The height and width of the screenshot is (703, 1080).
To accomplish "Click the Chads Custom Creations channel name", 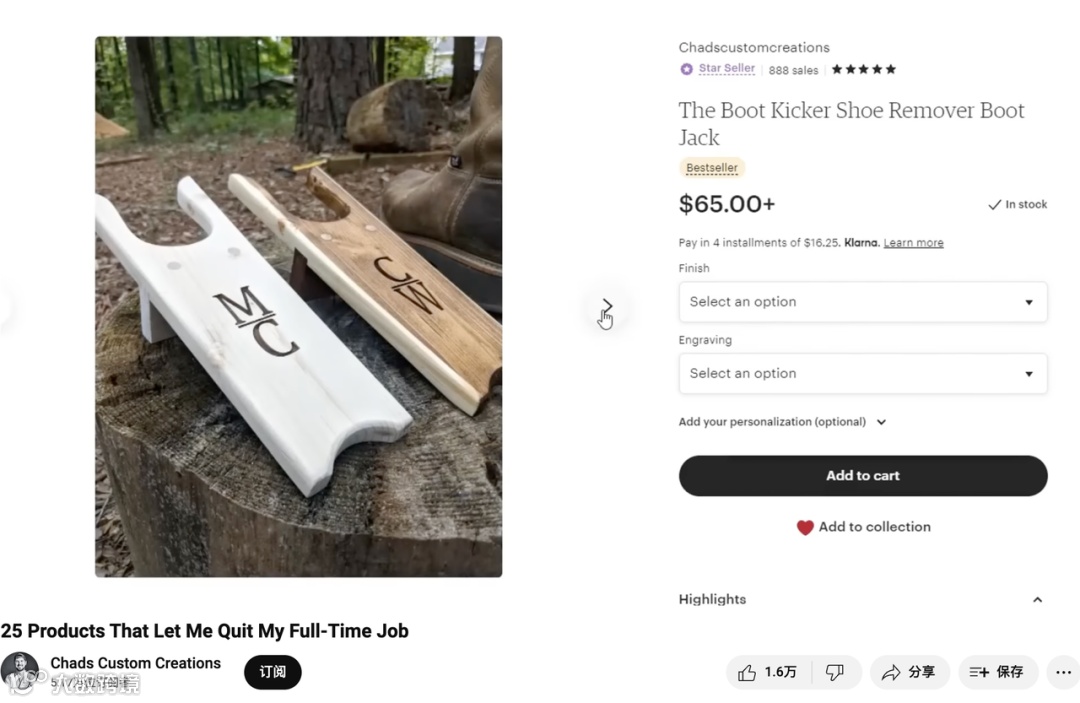I will click(136, 663).
